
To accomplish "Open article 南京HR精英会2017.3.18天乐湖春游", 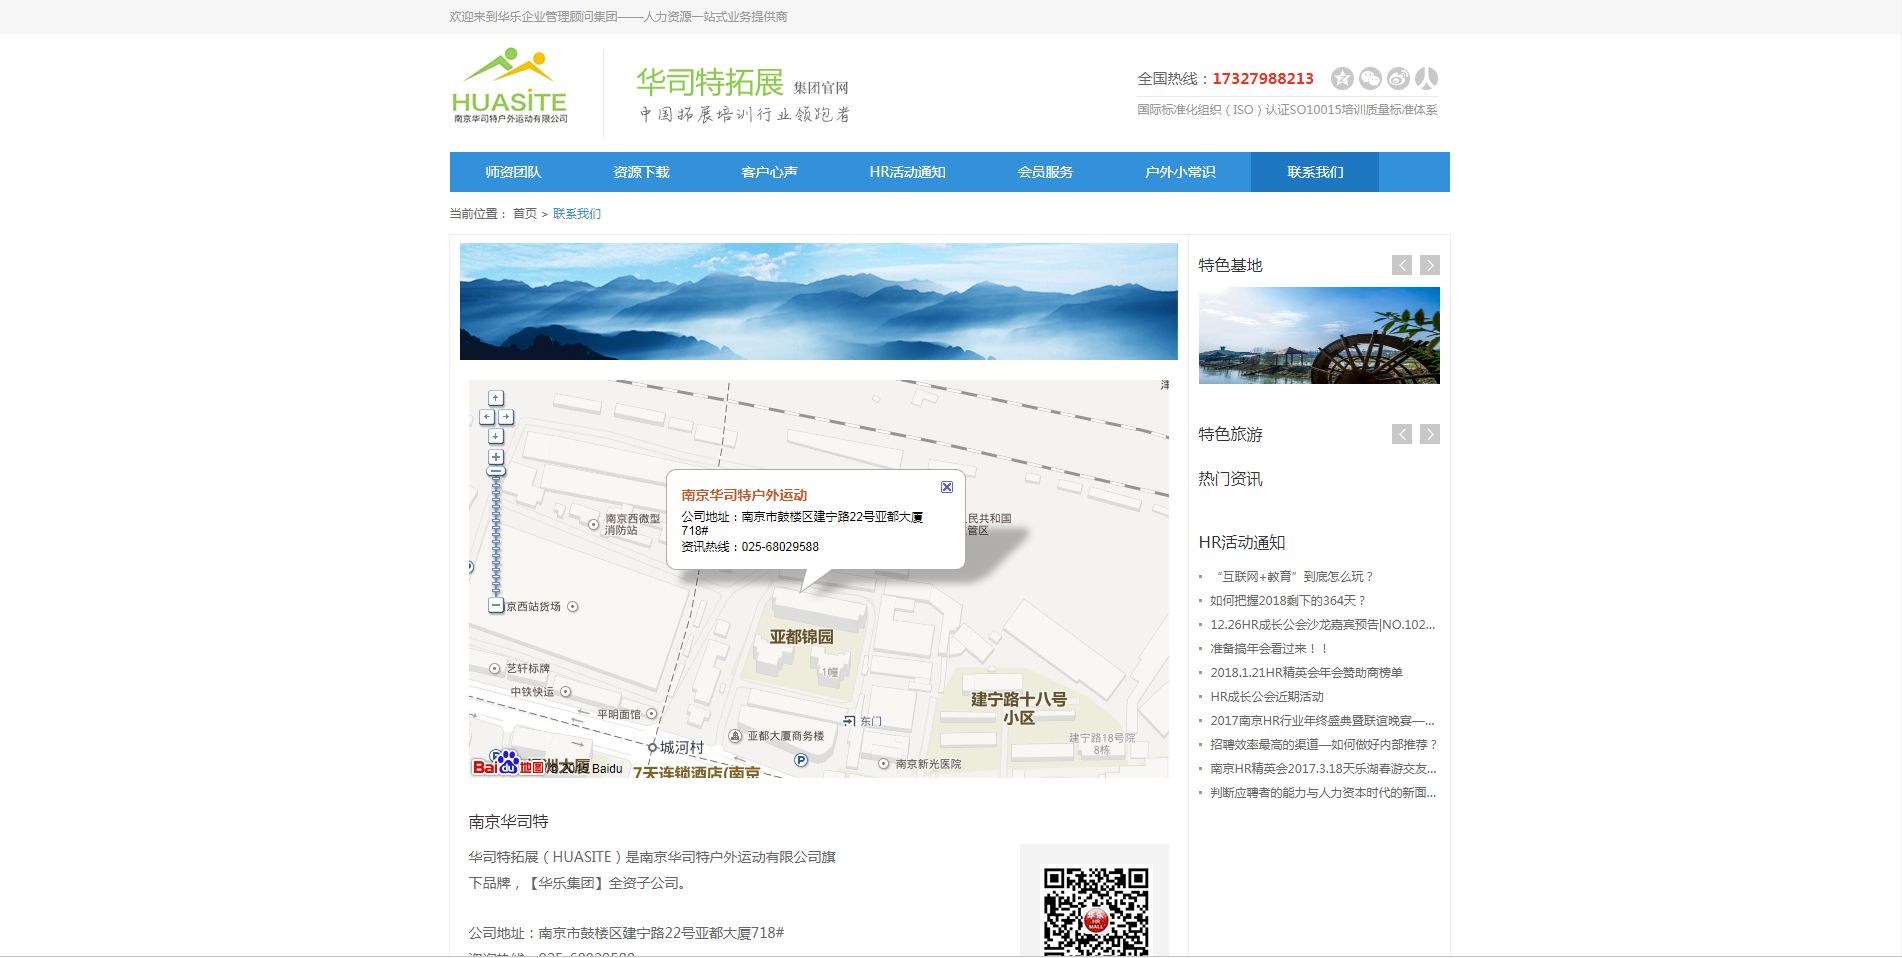I will (1323, 769).
